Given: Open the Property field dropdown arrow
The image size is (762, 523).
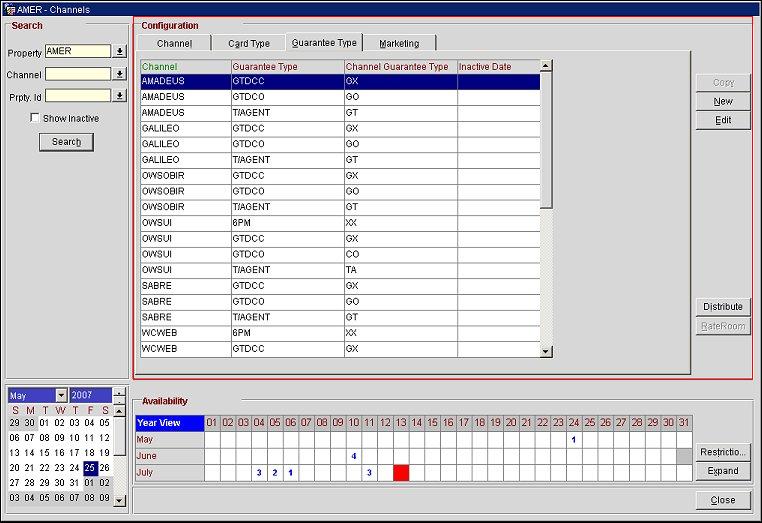Looking at the screenshot, I should (120, 51).
